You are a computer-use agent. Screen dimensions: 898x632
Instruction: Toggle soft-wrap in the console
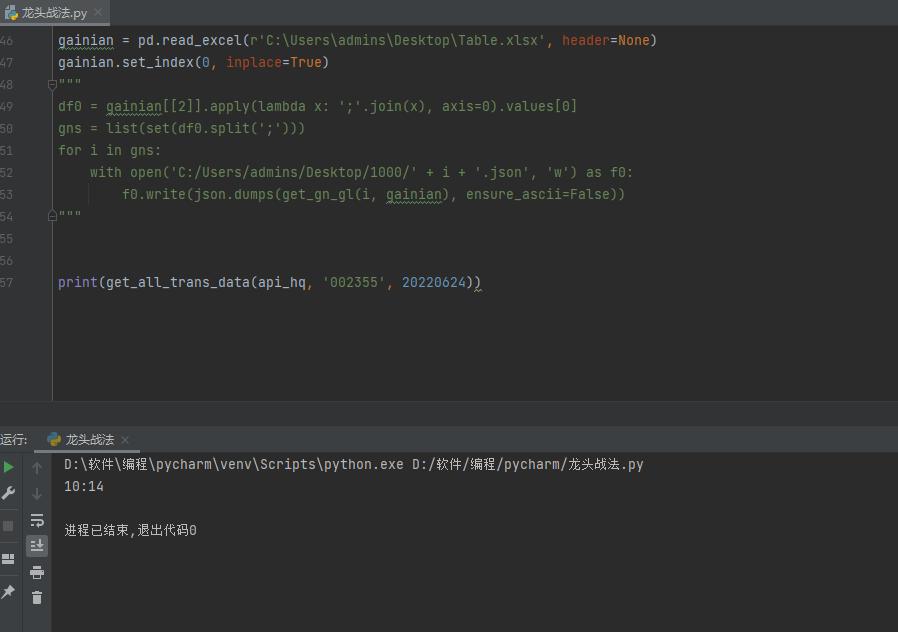click(x=37, y=520)
